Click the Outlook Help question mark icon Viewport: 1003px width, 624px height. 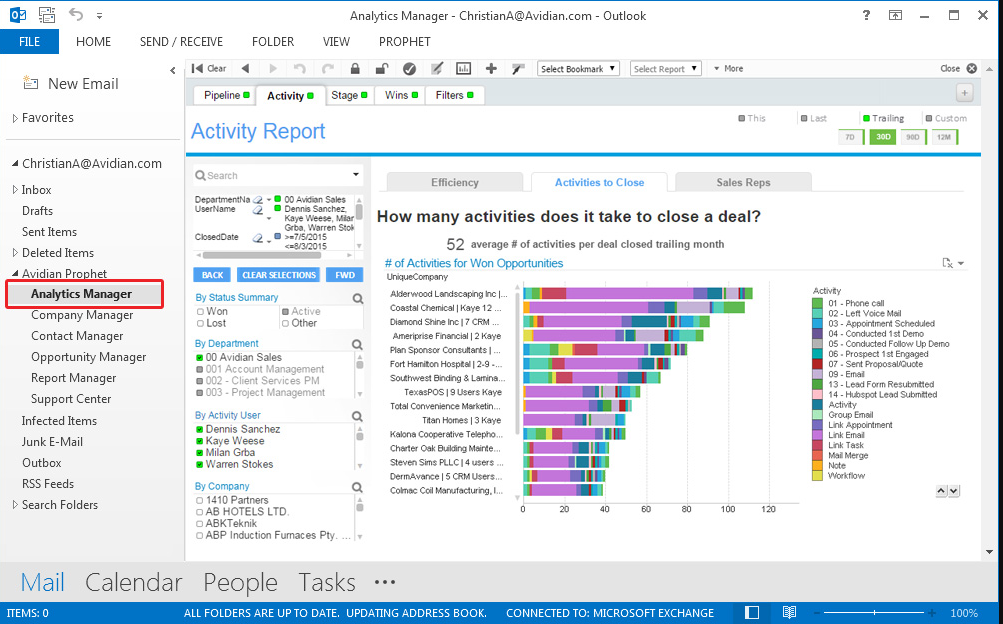pos(866,15)
